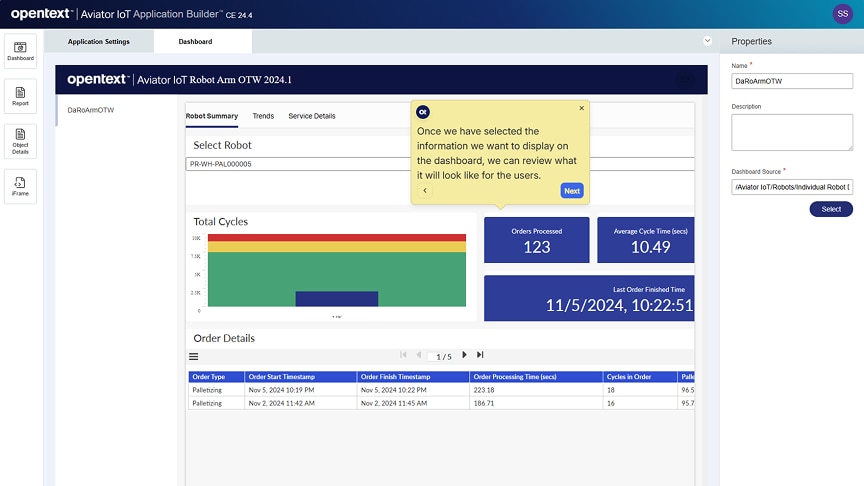Click the Description text area
Image resolution: width=864 pixels, height=486 pixels.
point(792,132)
